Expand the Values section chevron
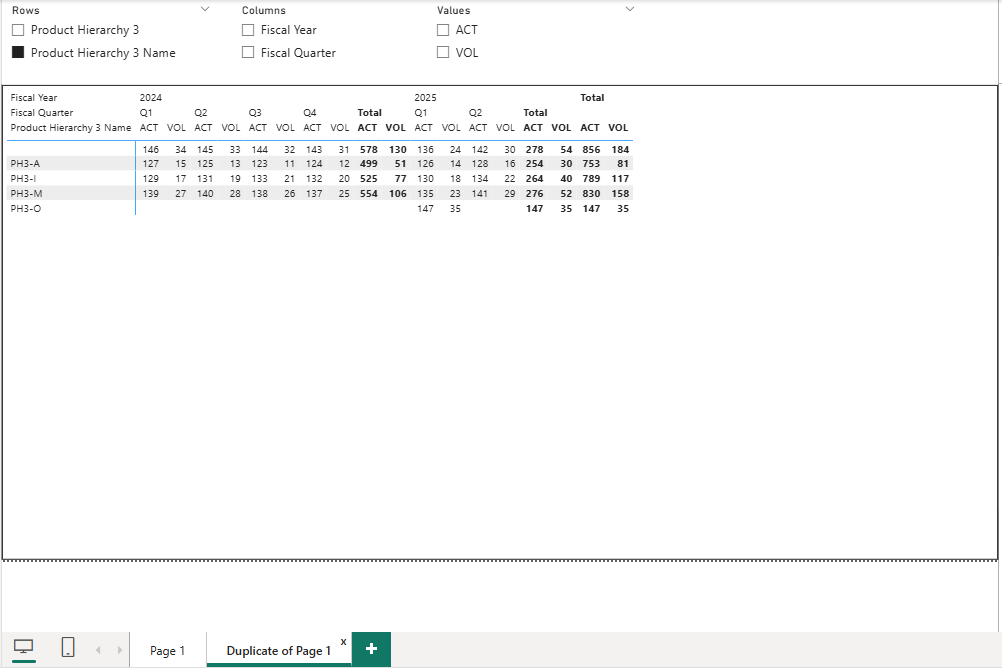Viewport: 1002px width, 668px height. click(630, 9)
